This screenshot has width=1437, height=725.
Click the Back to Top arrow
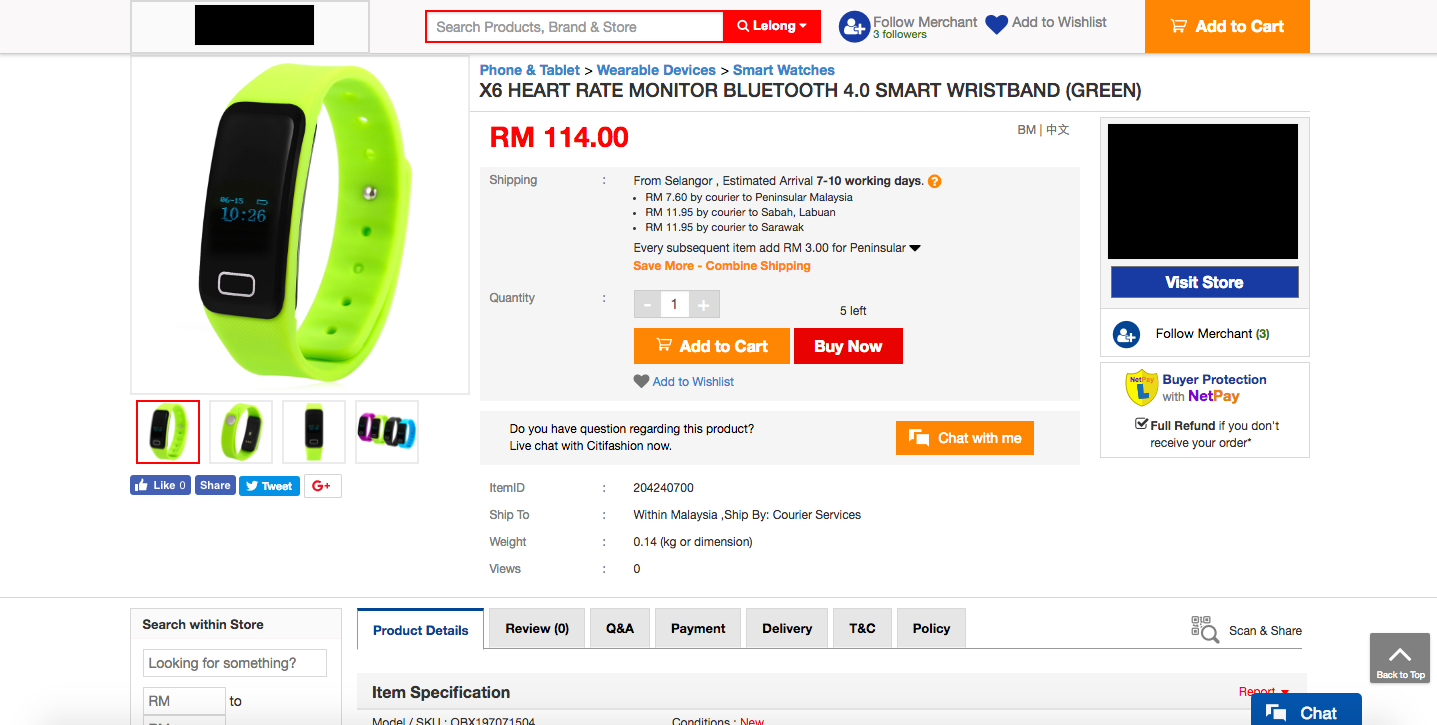pyautogui.click(x=1400, y=658)
